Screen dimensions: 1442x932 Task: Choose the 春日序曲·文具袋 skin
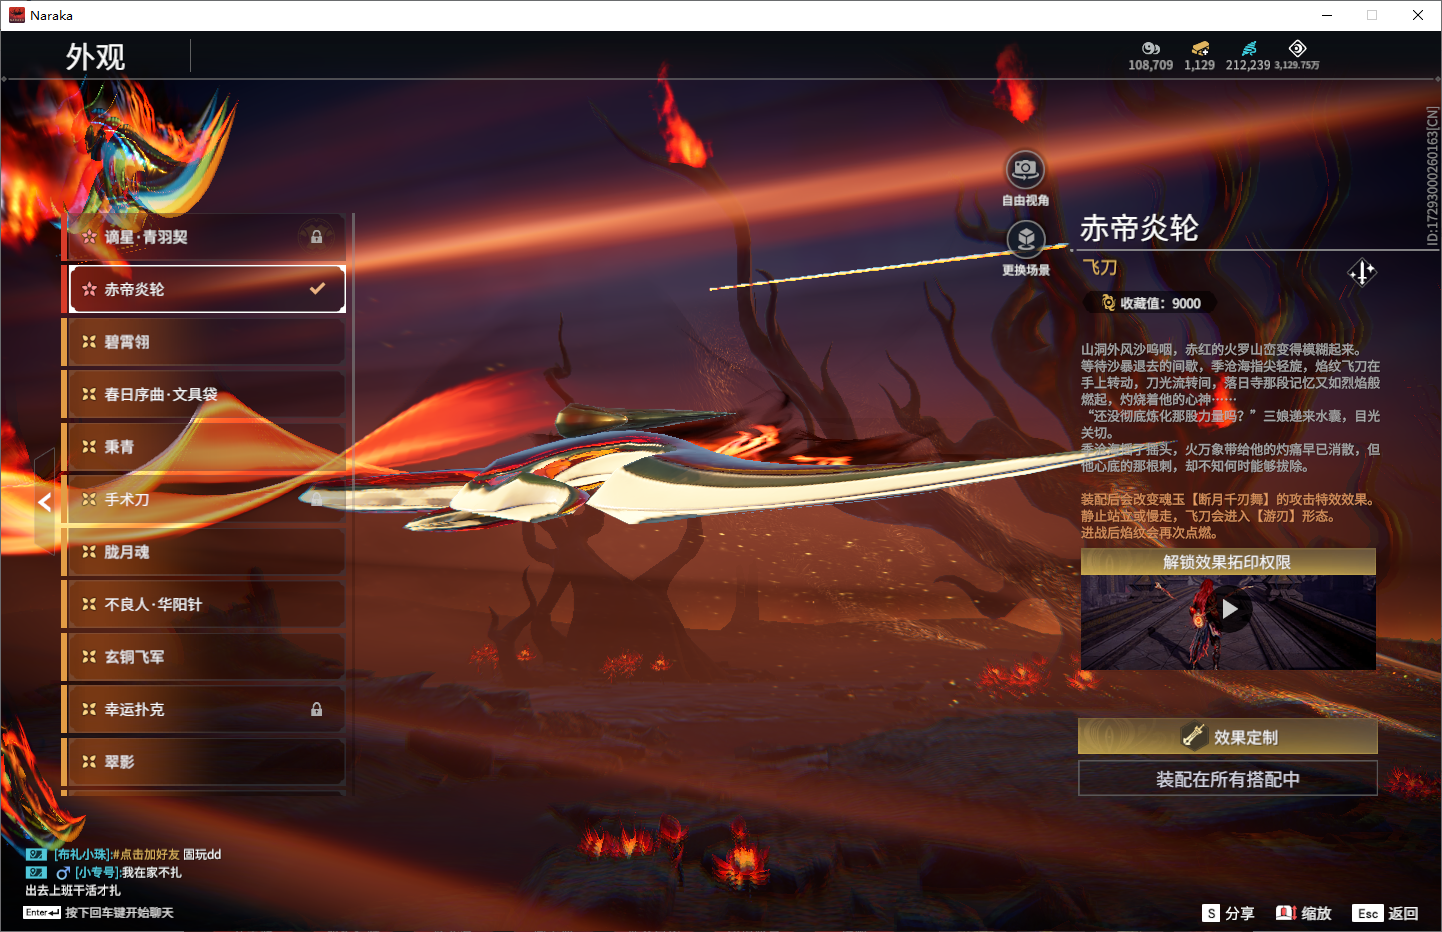(206, 394)
